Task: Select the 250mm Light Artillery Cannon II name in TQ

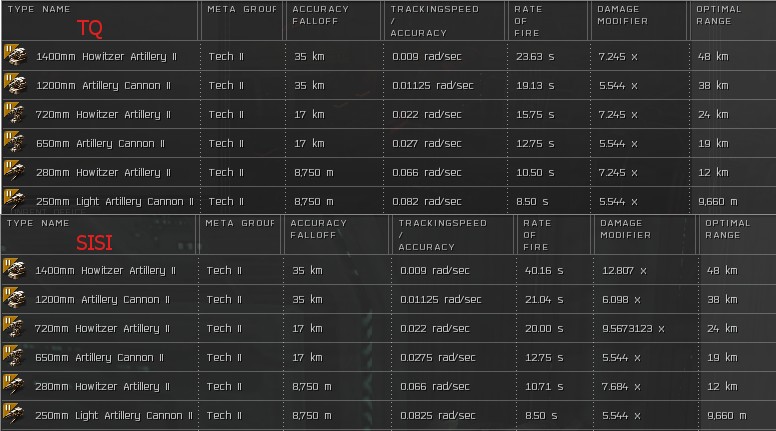Action: [115, 201]
